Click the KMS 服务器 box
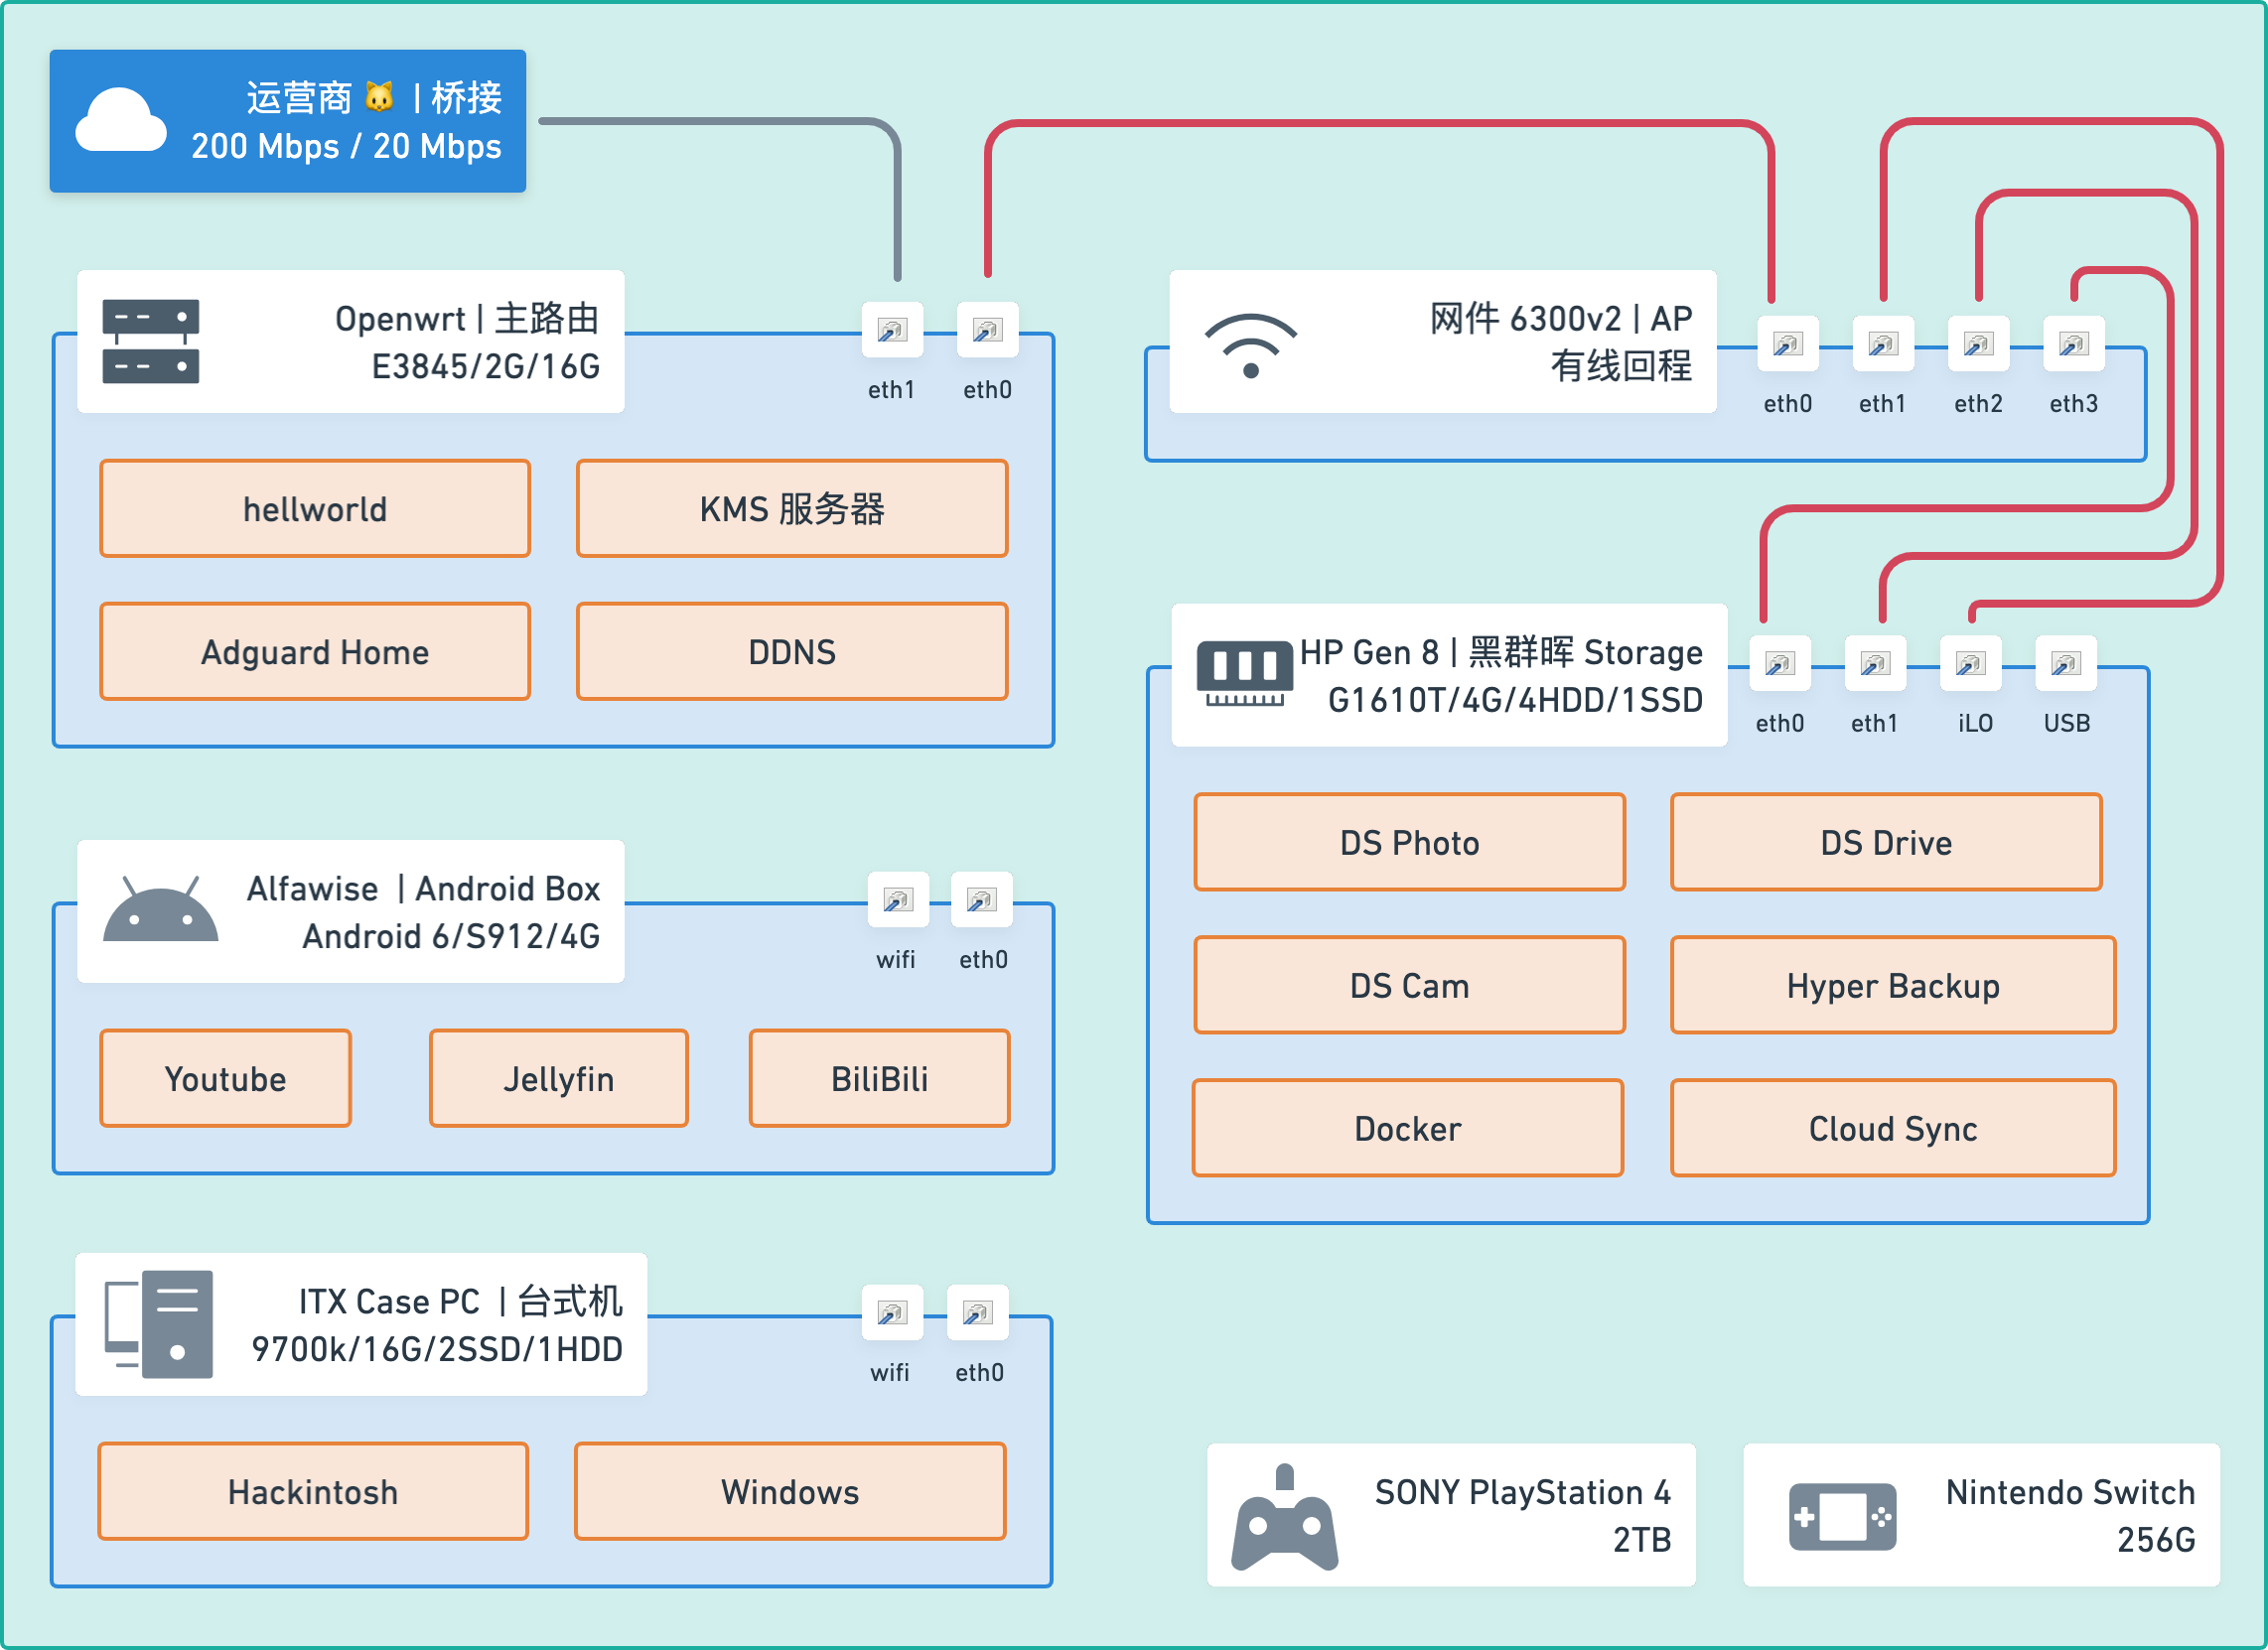 (x=792, y=509)
